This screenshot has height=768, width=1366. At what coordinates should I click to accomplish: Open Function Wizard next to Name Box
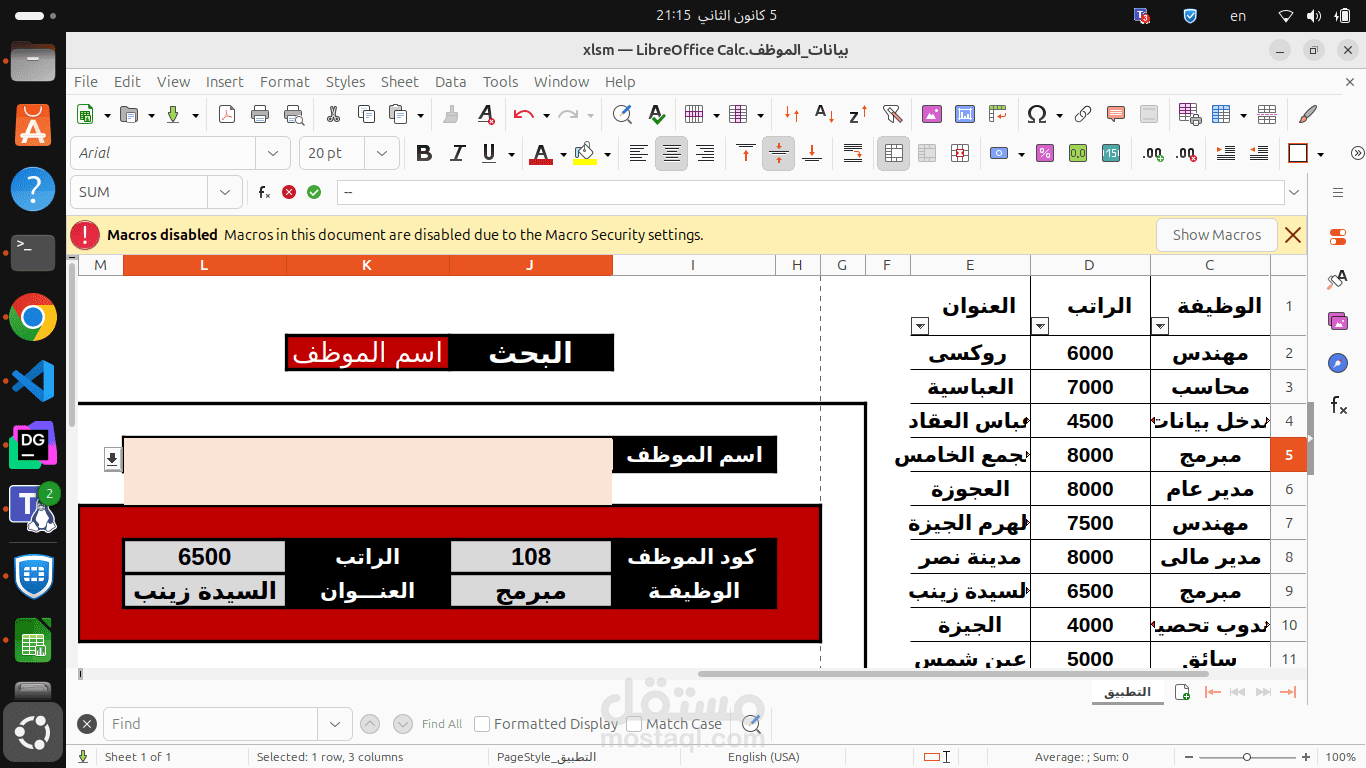click(264, 192)
